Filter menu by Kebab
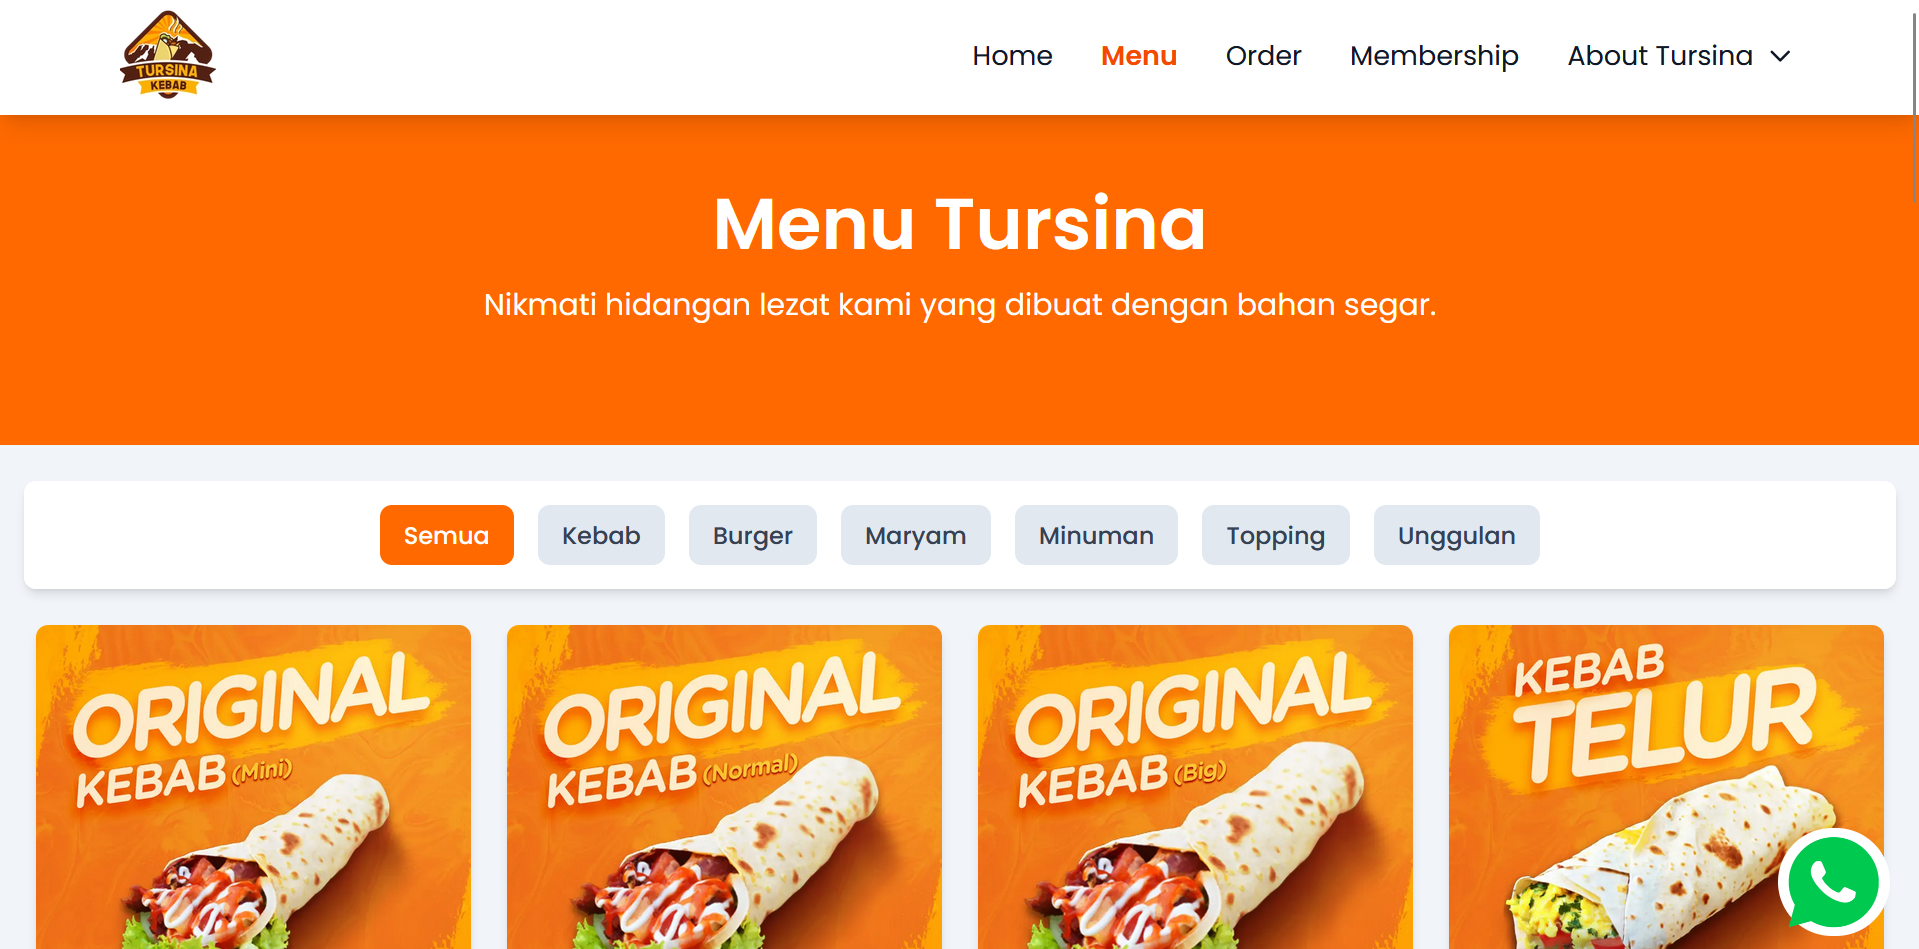Viewport: 1919px width, 949px height. 601,535
